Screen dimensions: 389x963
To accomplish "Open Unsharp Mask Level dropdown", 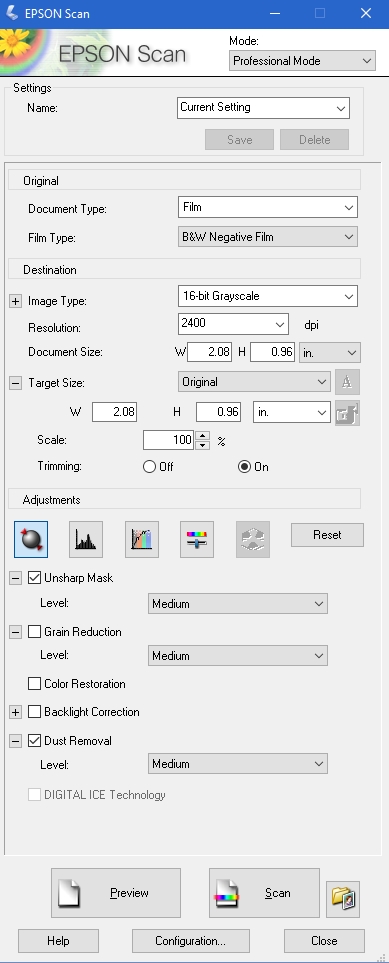I will [x=238, y=604].
